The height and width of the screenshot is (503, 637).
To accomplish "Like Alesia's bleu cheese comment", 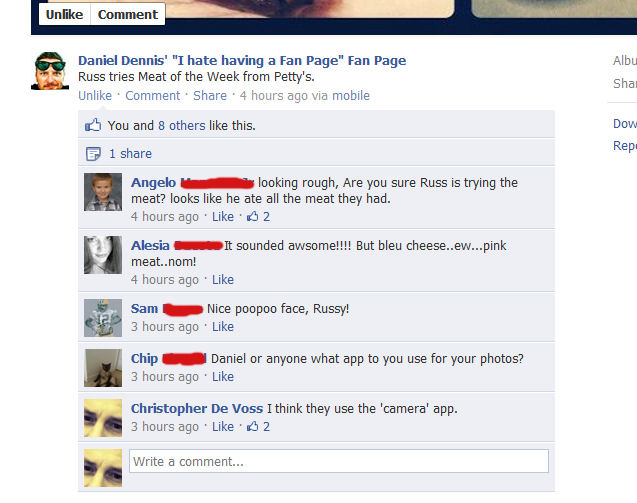I will [223, 280].
